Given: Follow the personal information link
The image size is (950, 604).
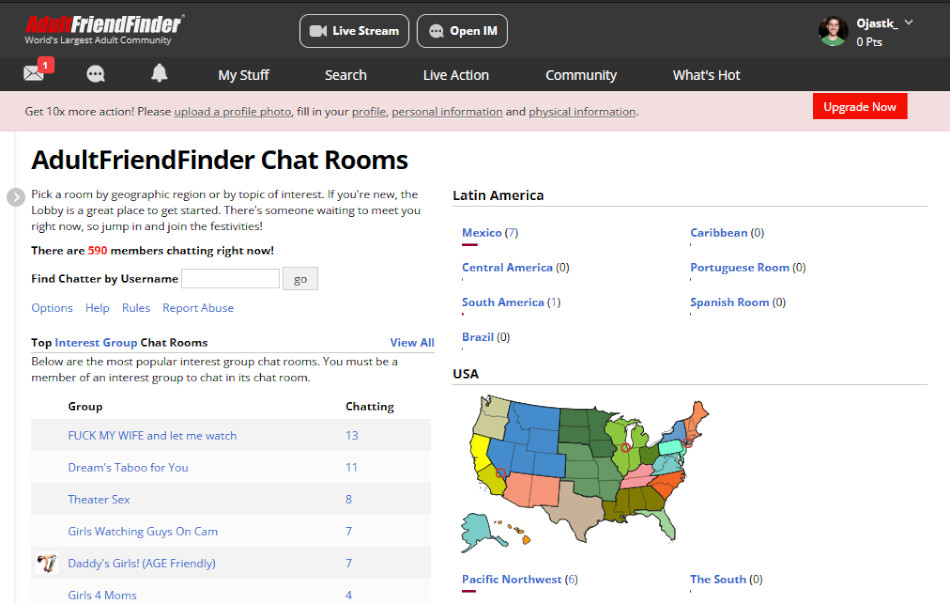Looking at the screenshot, I should coord(447,111).
